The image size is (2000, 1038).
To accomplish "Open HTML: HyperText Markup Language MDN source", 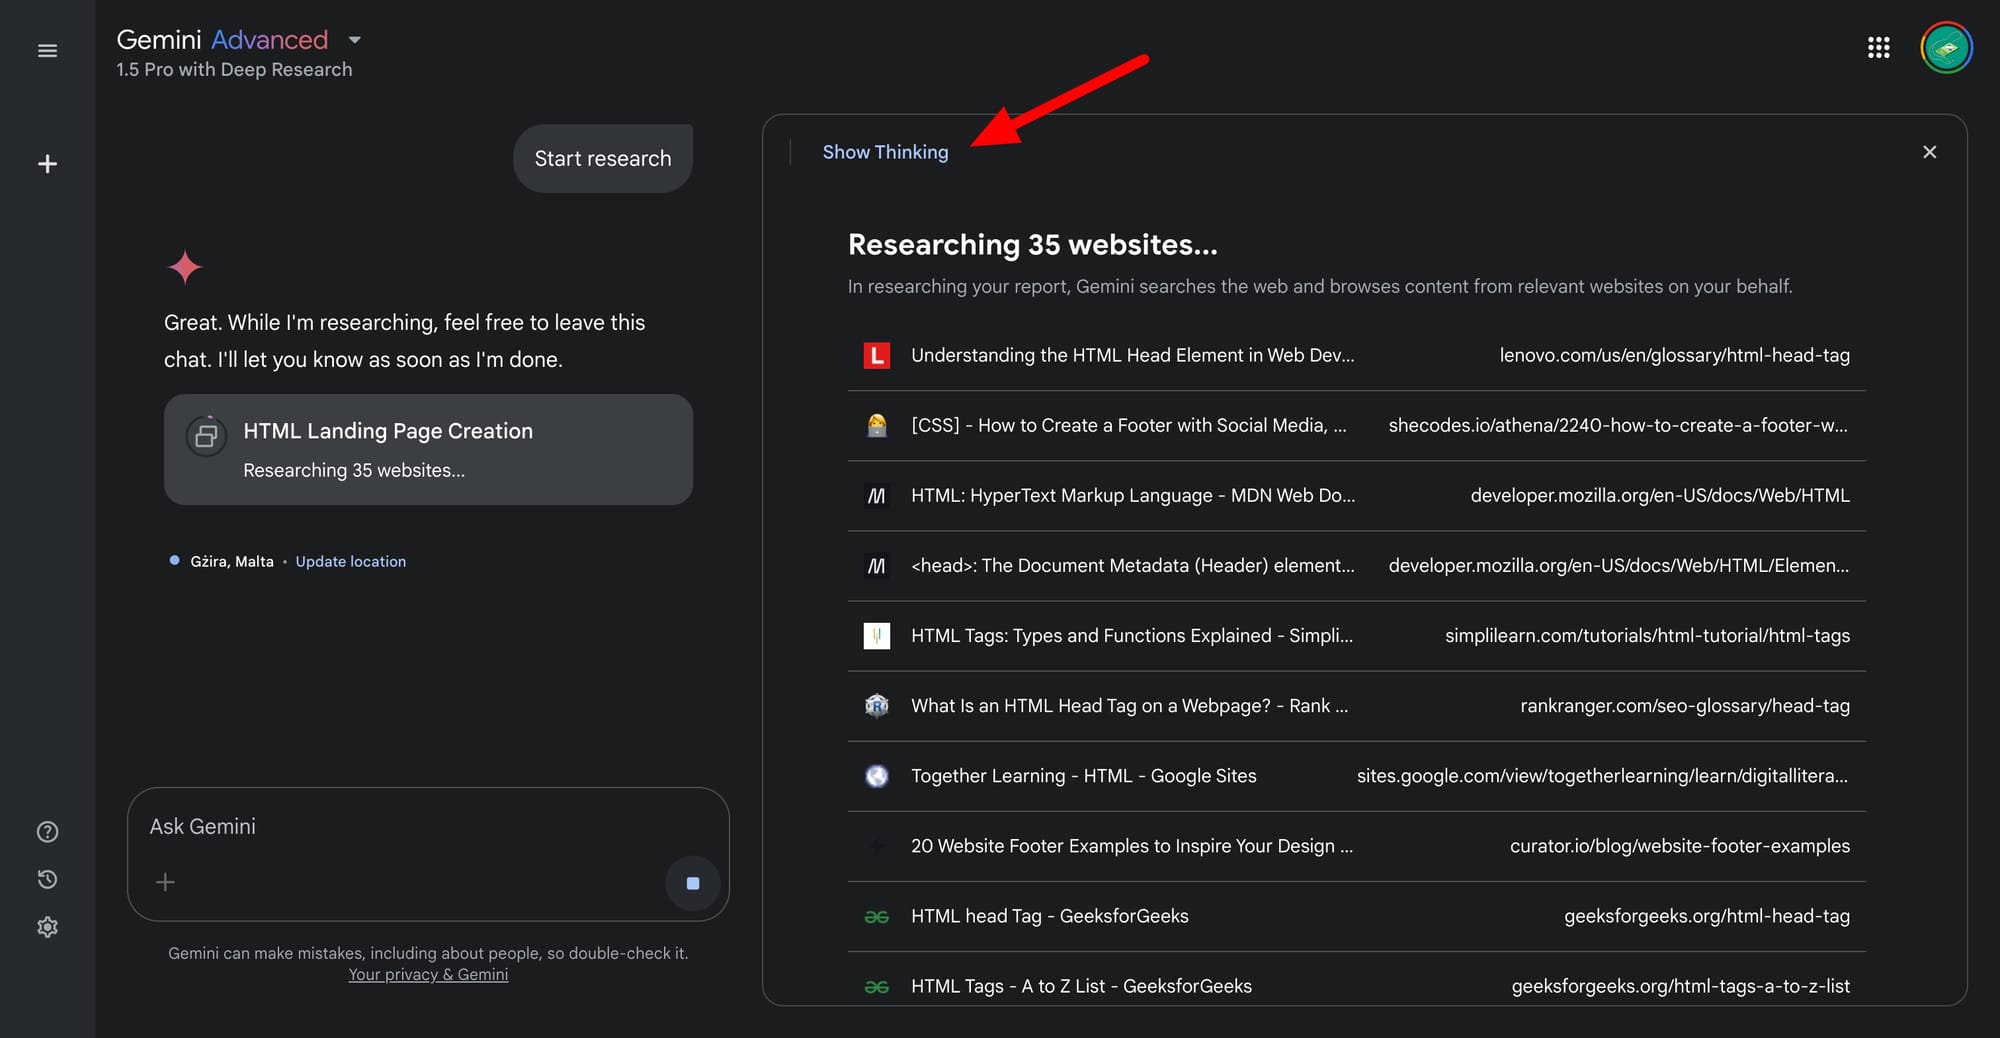I will click(1133, 495).
